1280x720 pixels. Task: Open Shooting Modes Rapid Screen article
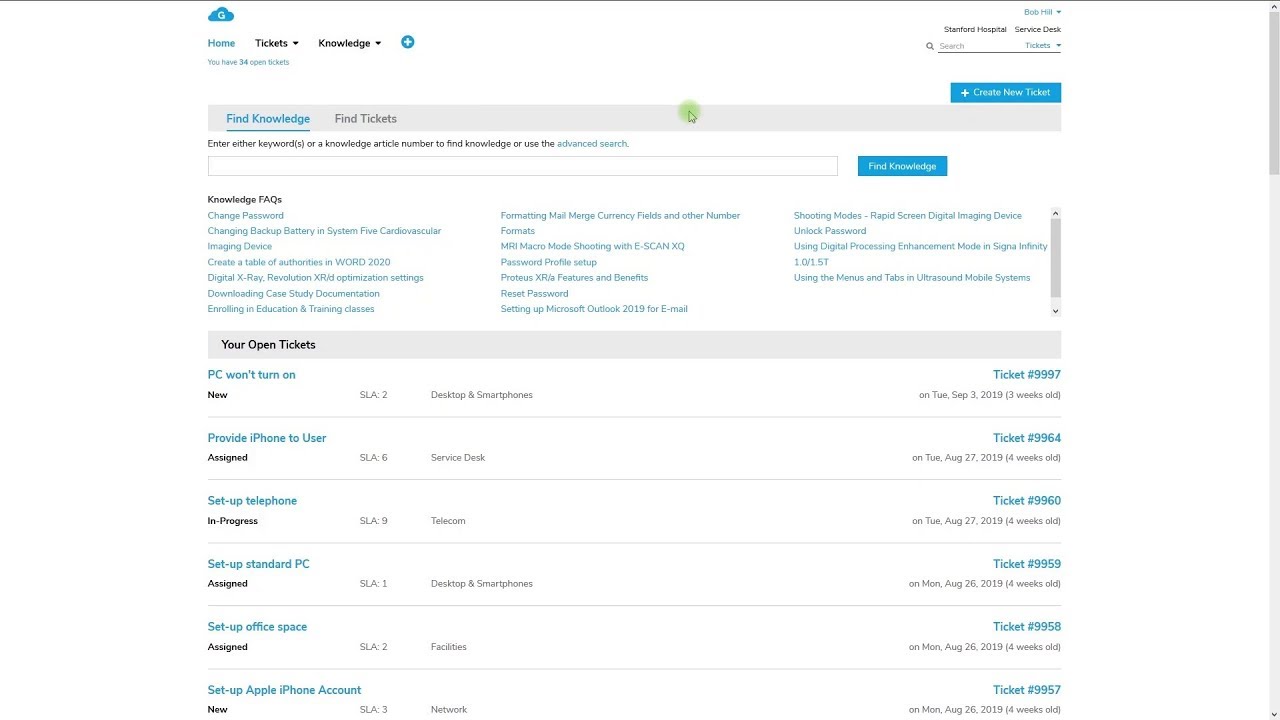(x=907, y=215)
